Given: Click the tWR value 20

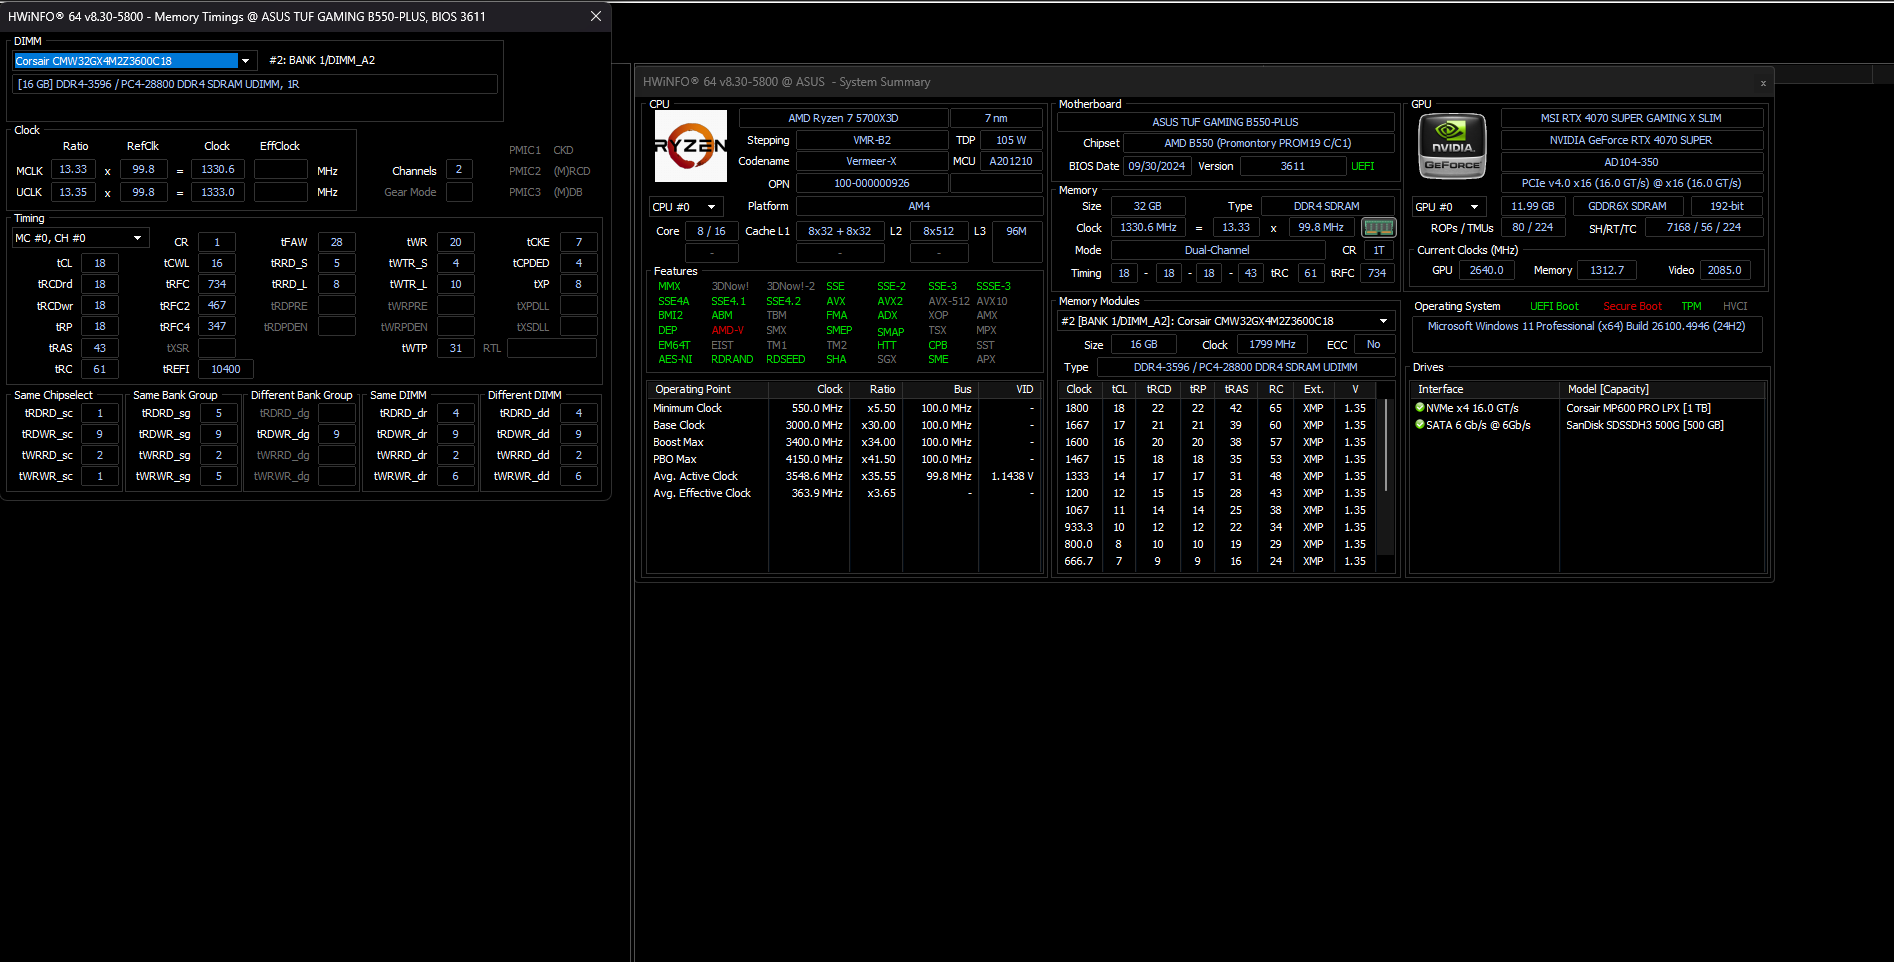Looking at the screenshot, I should click(x=456, y=242).
